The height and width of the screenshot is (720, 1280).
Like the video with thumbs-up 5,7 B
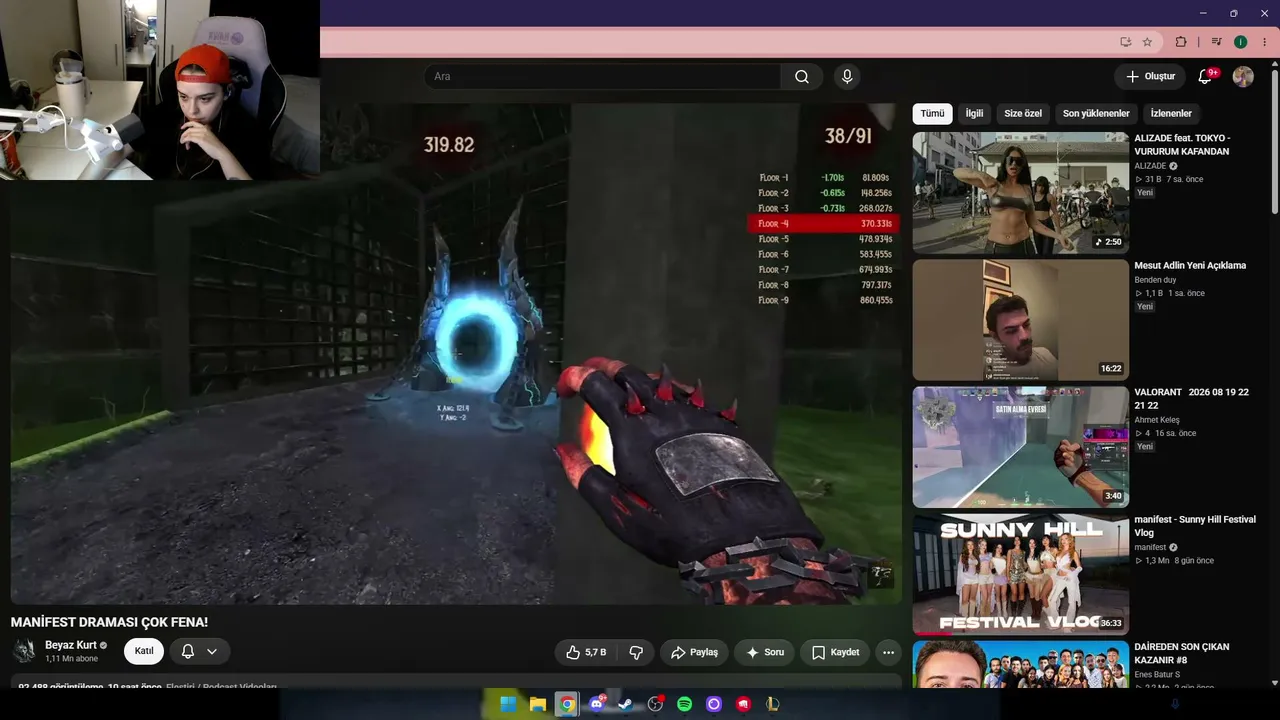click(x=587, y=652)
